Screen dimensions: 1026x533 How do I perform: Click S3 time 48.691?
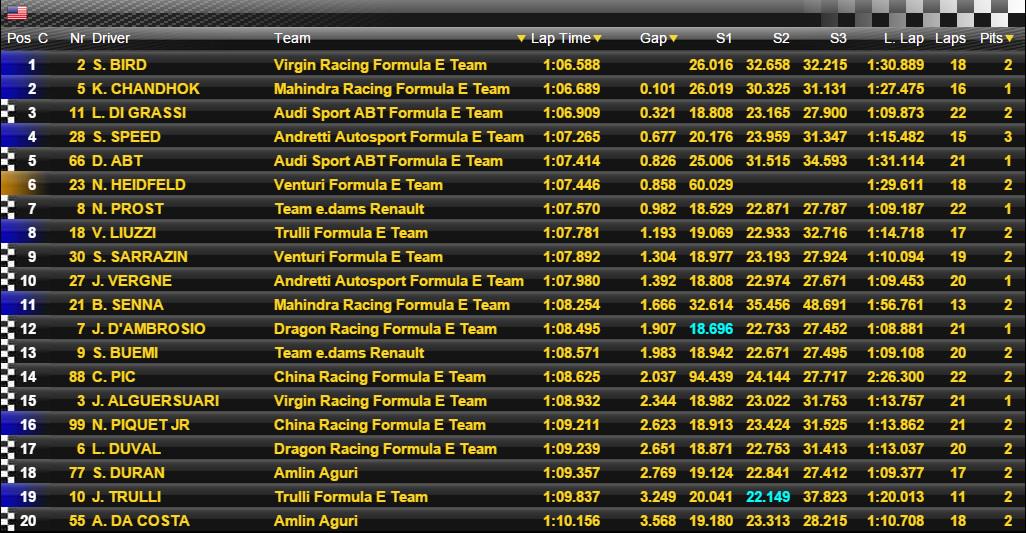tap(825, 305)
